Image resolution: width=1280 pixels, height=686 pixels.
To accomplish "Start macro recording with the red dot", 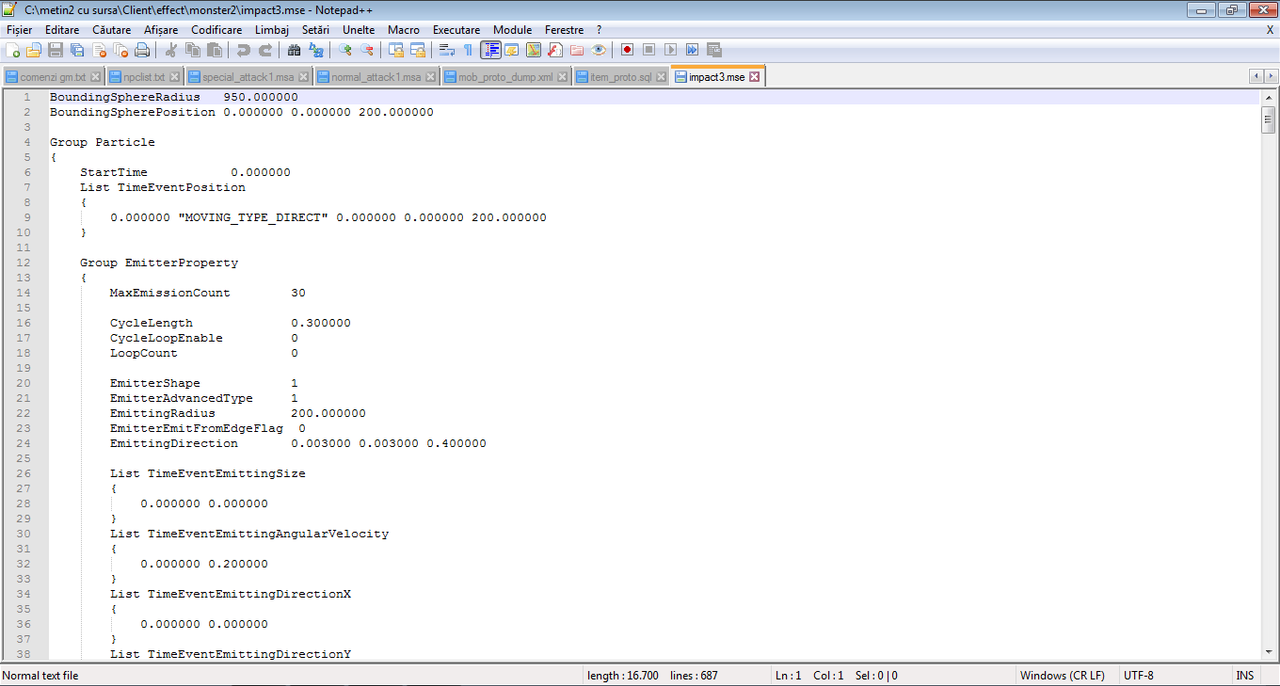I will click(x=627, y=50).
